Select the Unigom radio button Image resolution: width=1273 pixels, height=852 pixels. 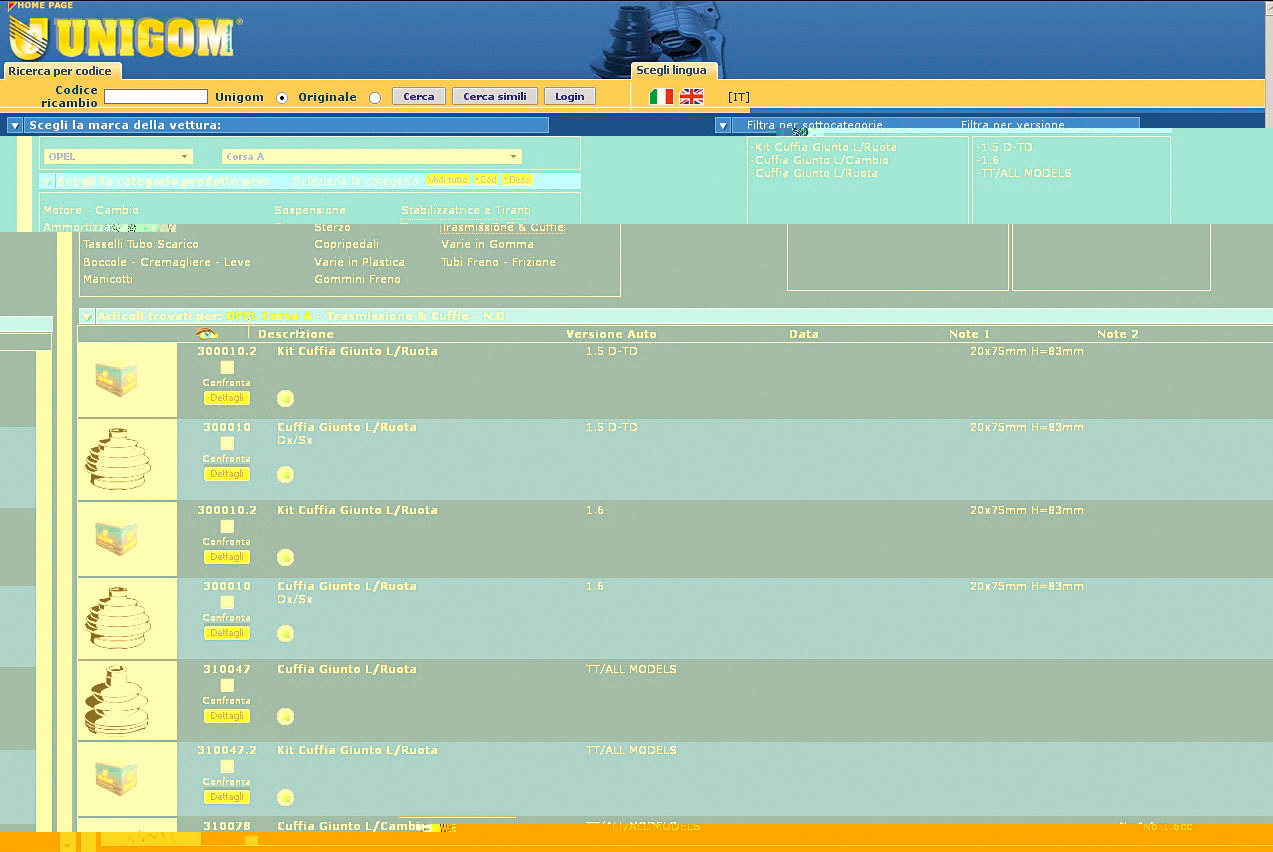(282, 98)
